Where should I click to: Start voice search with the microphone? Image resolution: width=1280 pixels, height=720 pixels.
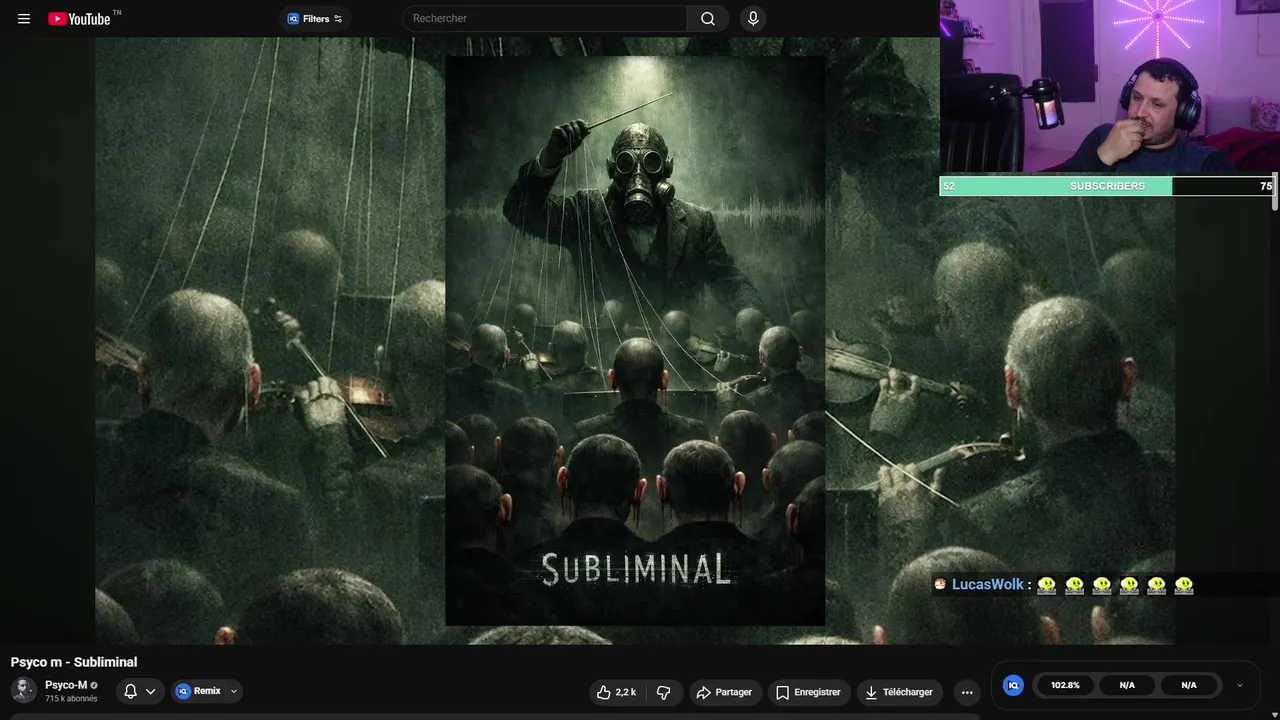point(753,18)
